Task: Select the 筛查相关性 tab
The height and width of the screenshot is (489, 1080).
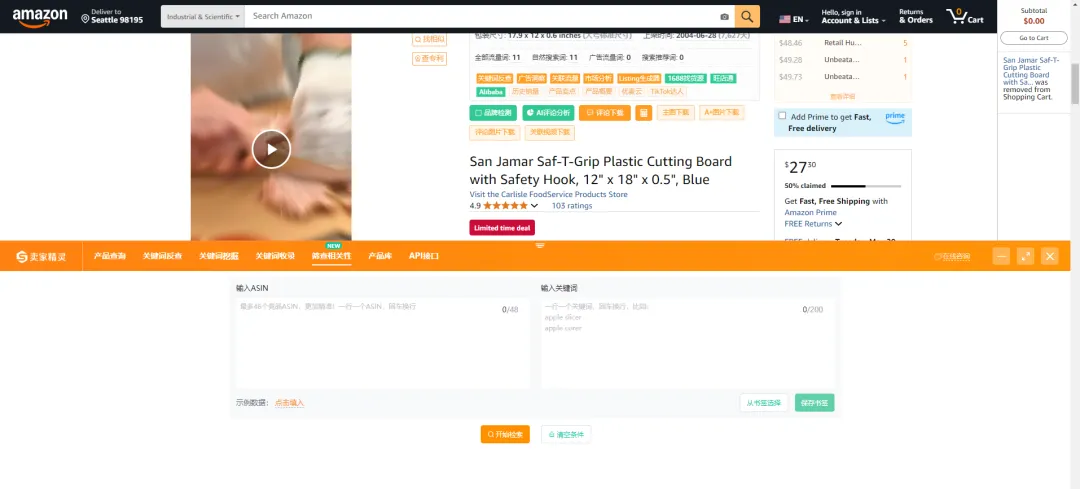Action: click(x=331, y=256)
